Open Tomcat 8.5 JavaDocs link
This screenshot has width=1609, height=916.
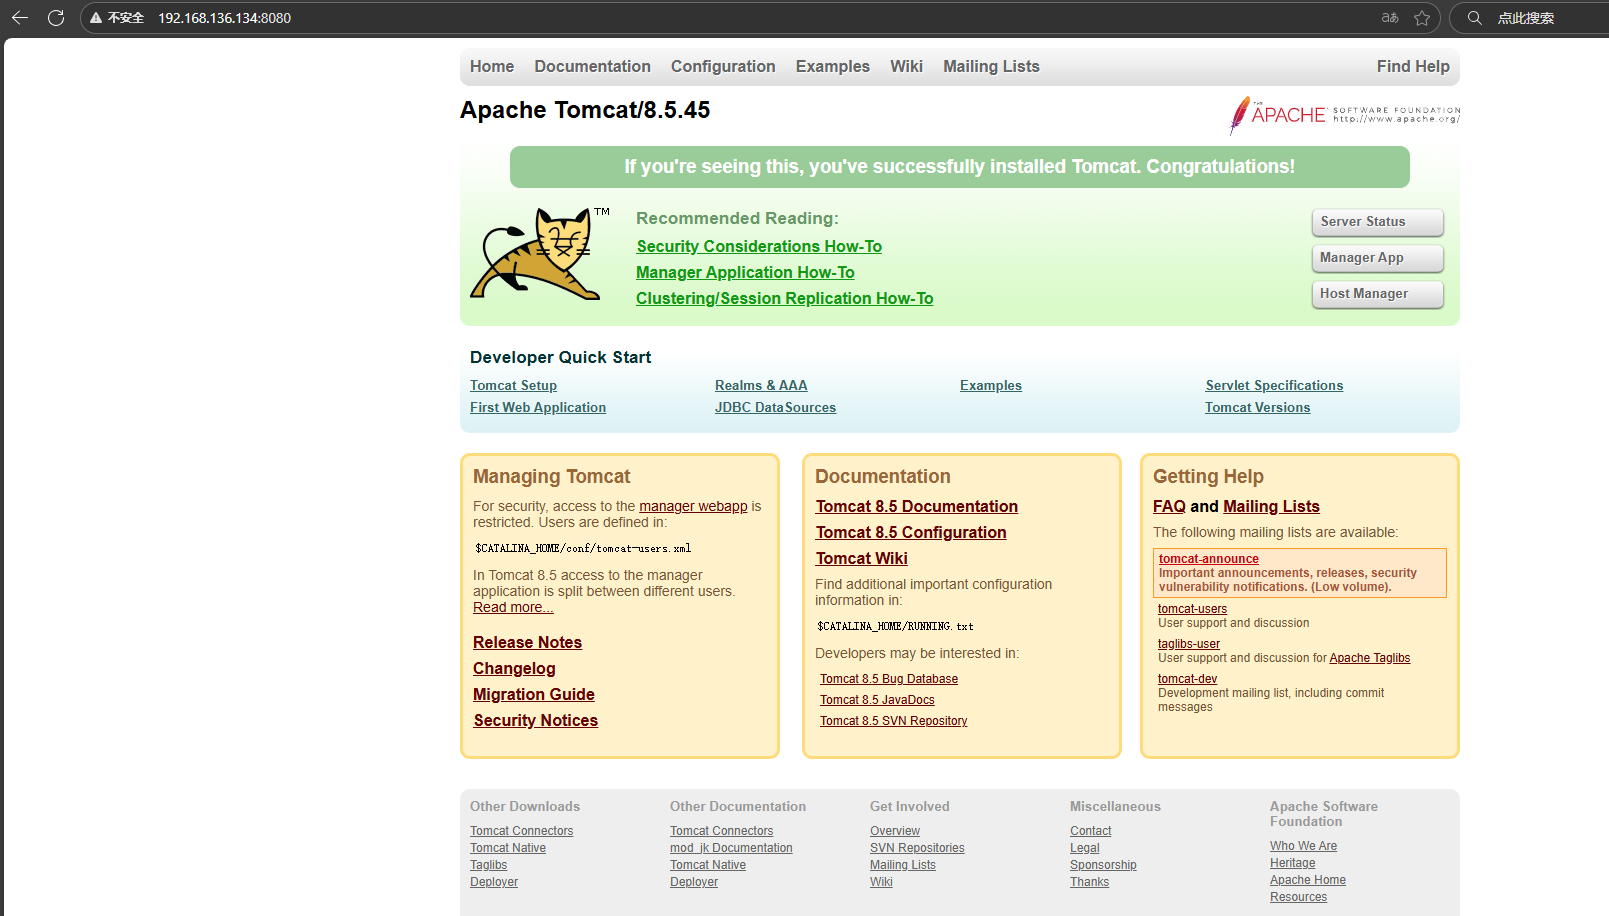(877, 700)
